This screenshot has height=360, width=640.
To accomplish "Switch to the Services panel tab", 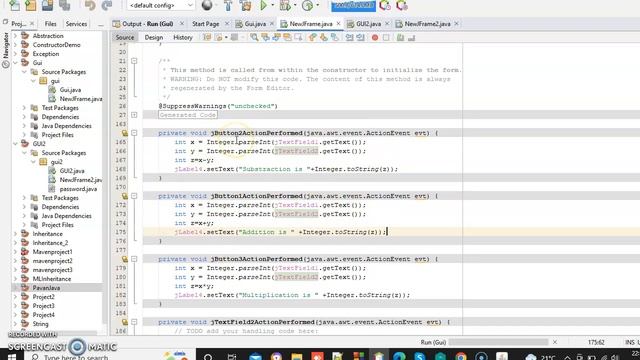I will pyautogui.click(x=76, y=24).
